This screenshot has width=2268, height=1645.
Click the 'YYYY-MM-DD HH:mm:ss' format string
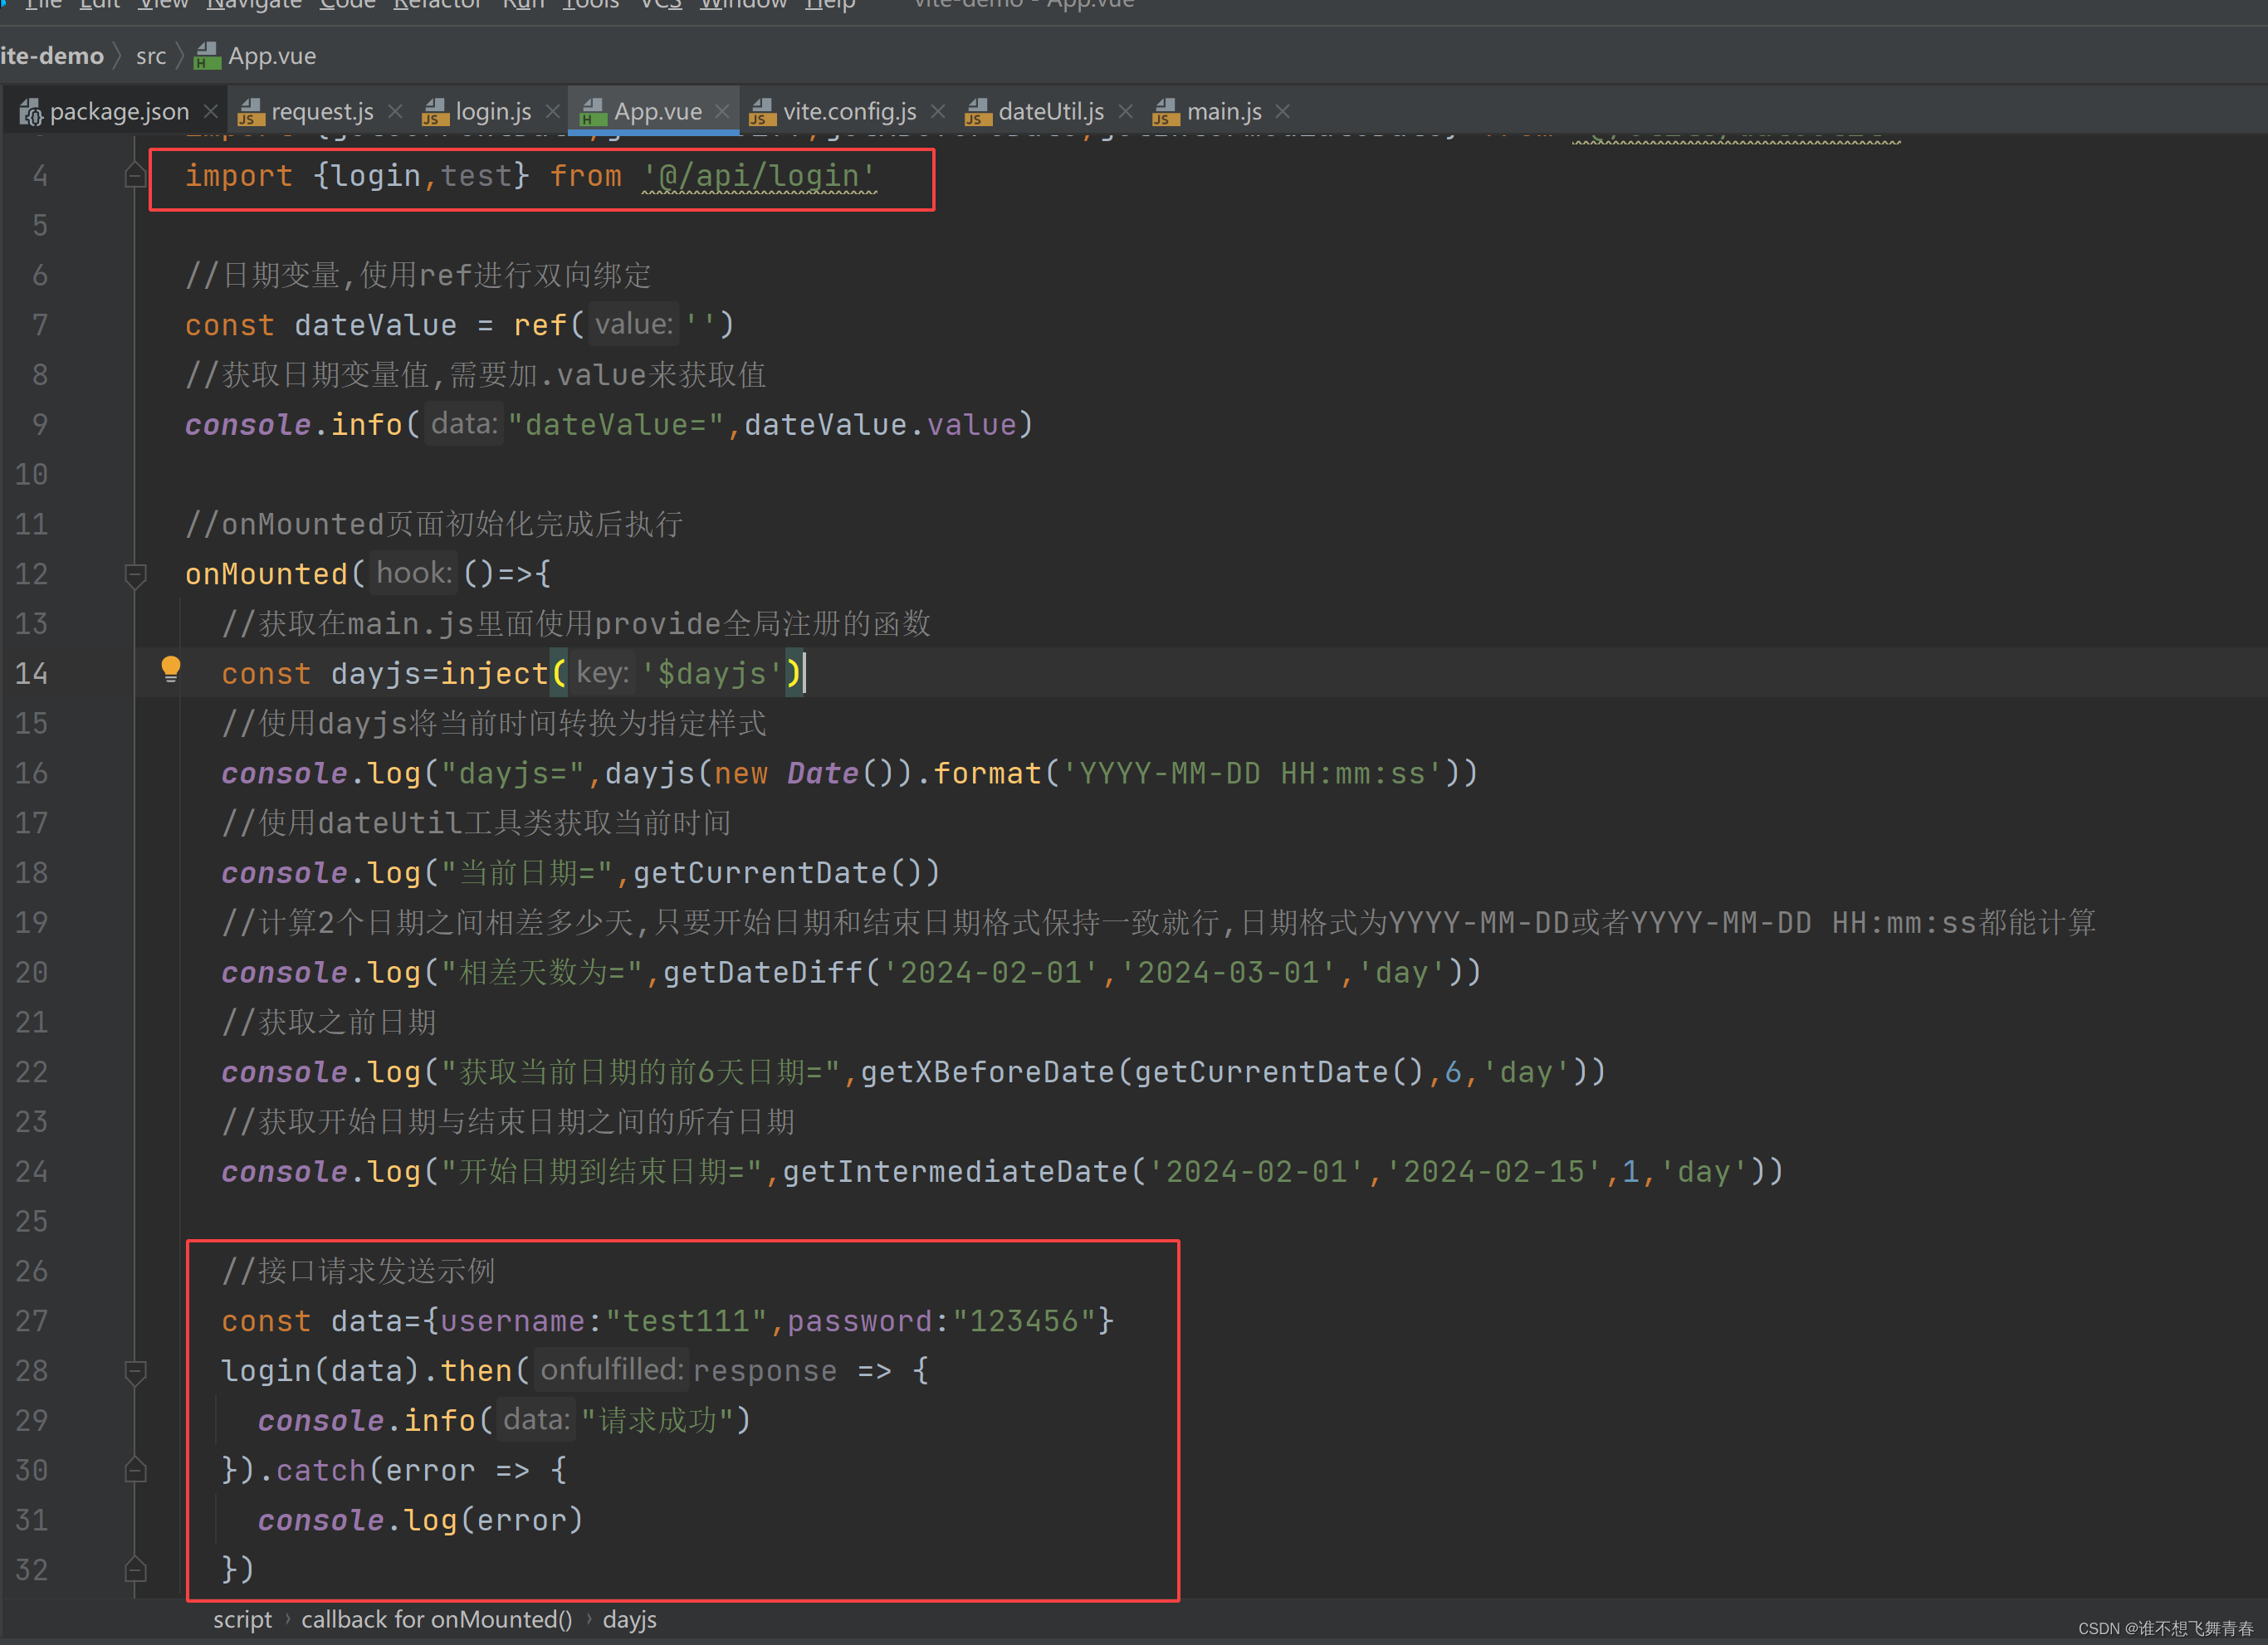(x=1252, y=773)
